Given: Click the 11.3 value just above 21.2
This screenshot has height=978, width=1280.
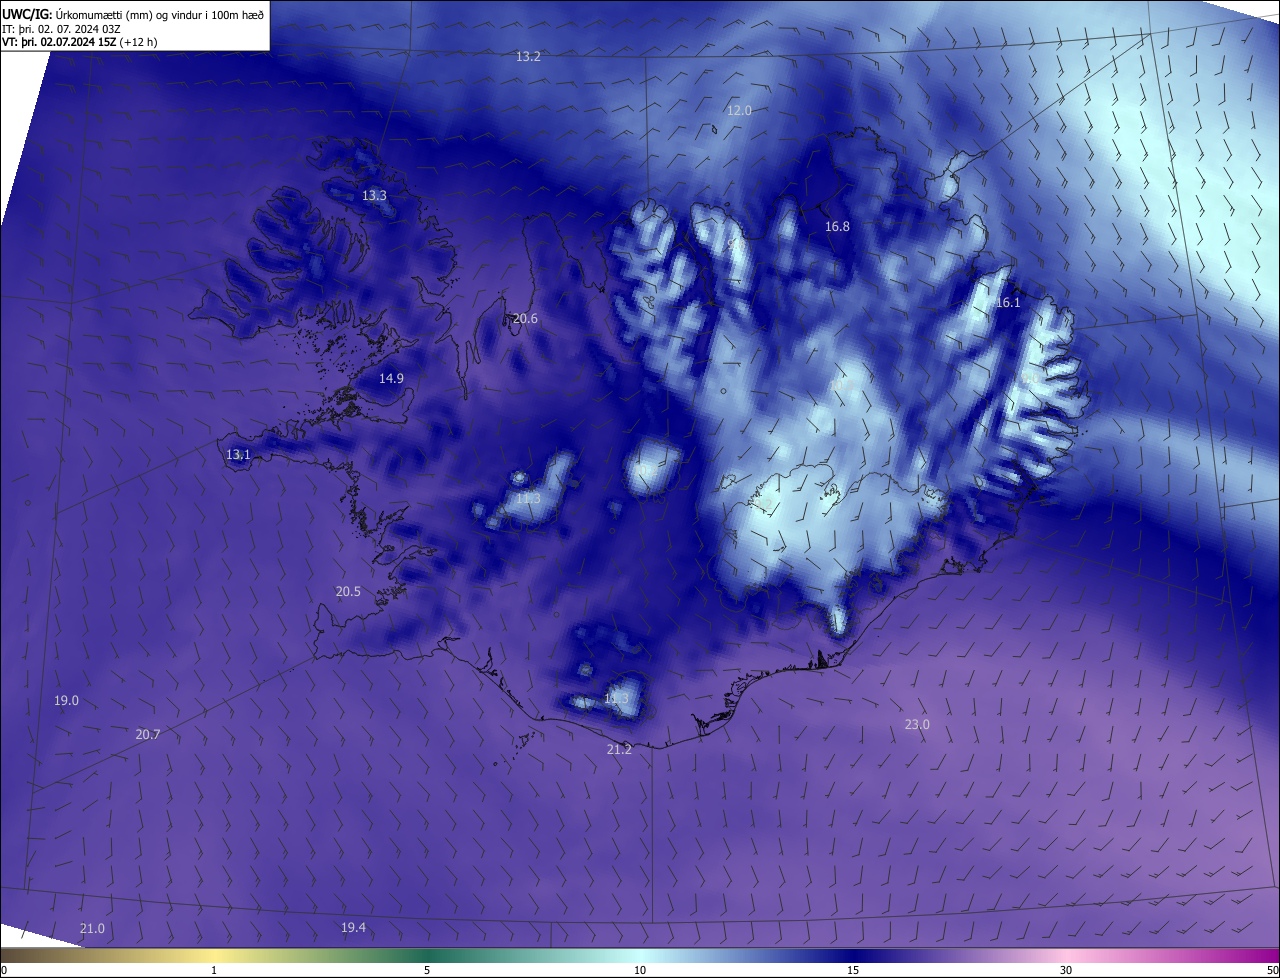Looking at the screenshot, I should pos(616,699).
